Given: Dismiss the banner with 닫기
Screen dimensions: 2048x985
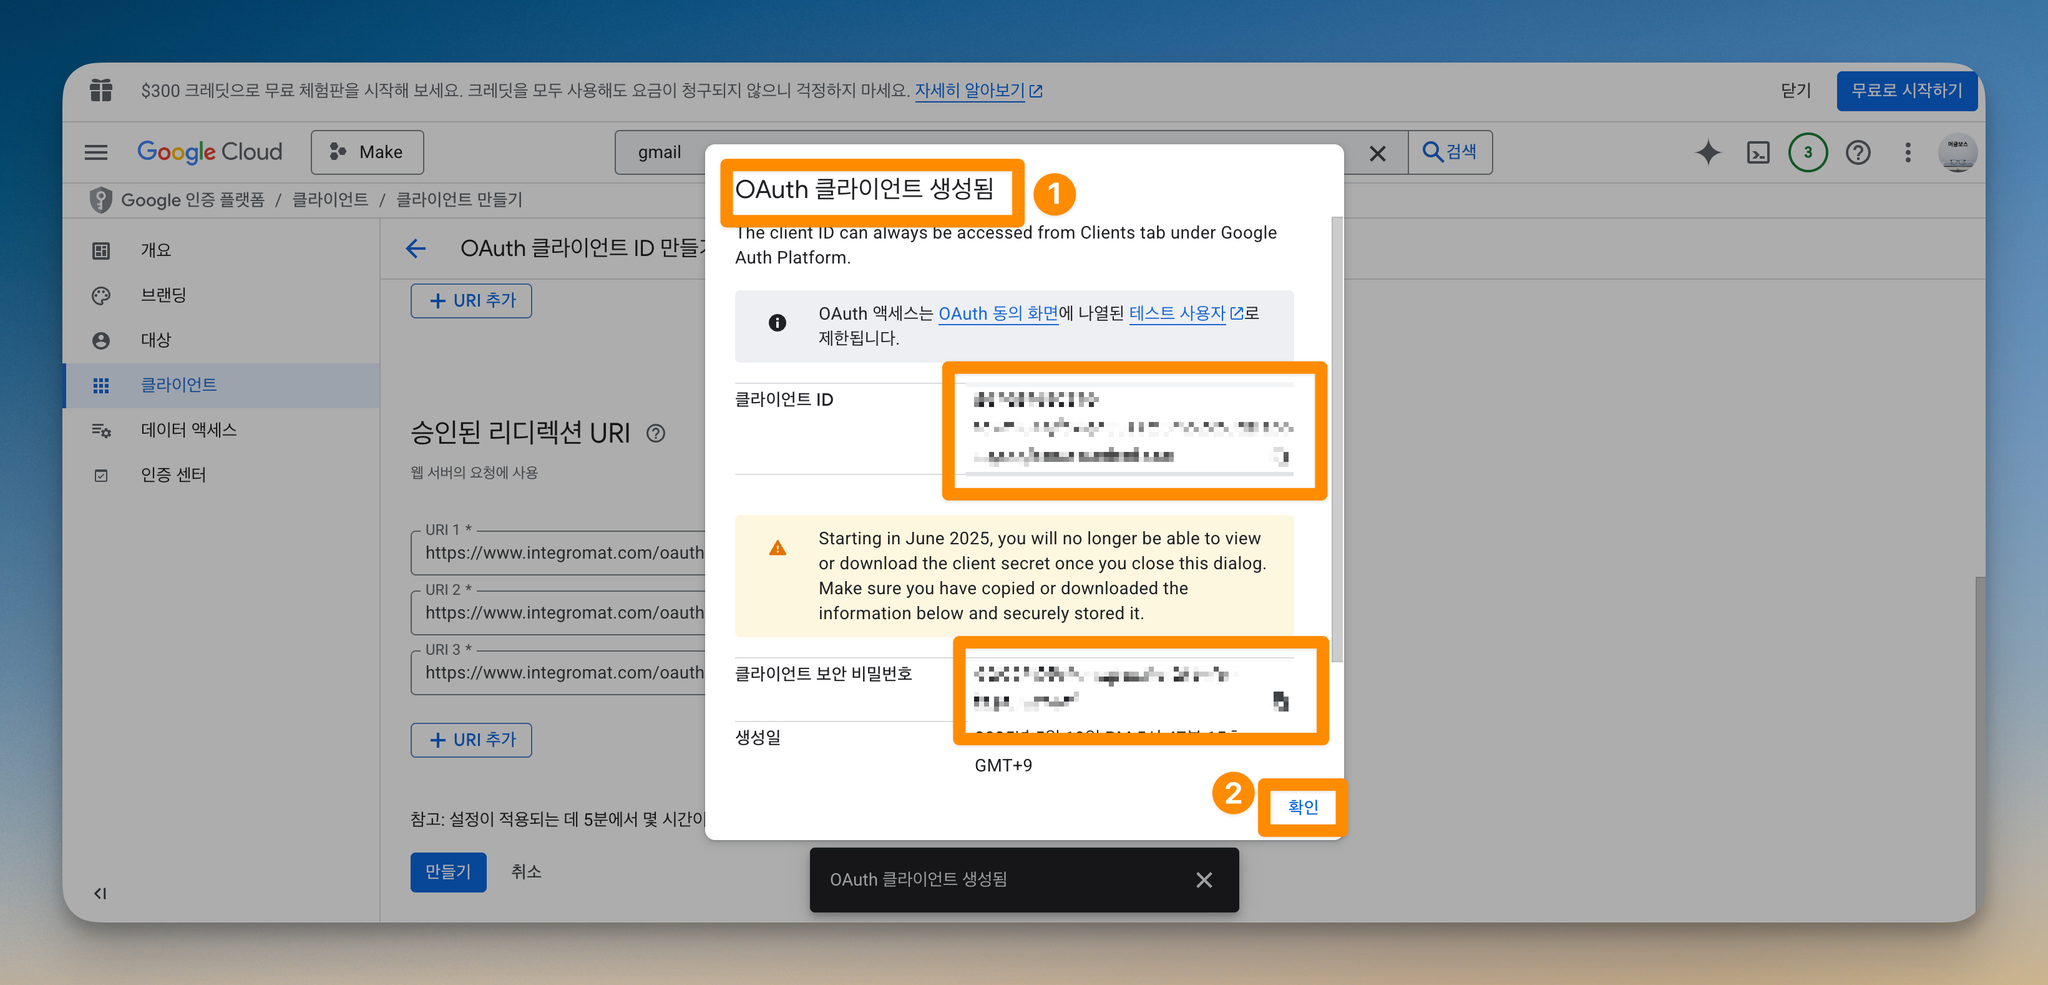Looking at the screenshot, I should [x=1796, y=90].
